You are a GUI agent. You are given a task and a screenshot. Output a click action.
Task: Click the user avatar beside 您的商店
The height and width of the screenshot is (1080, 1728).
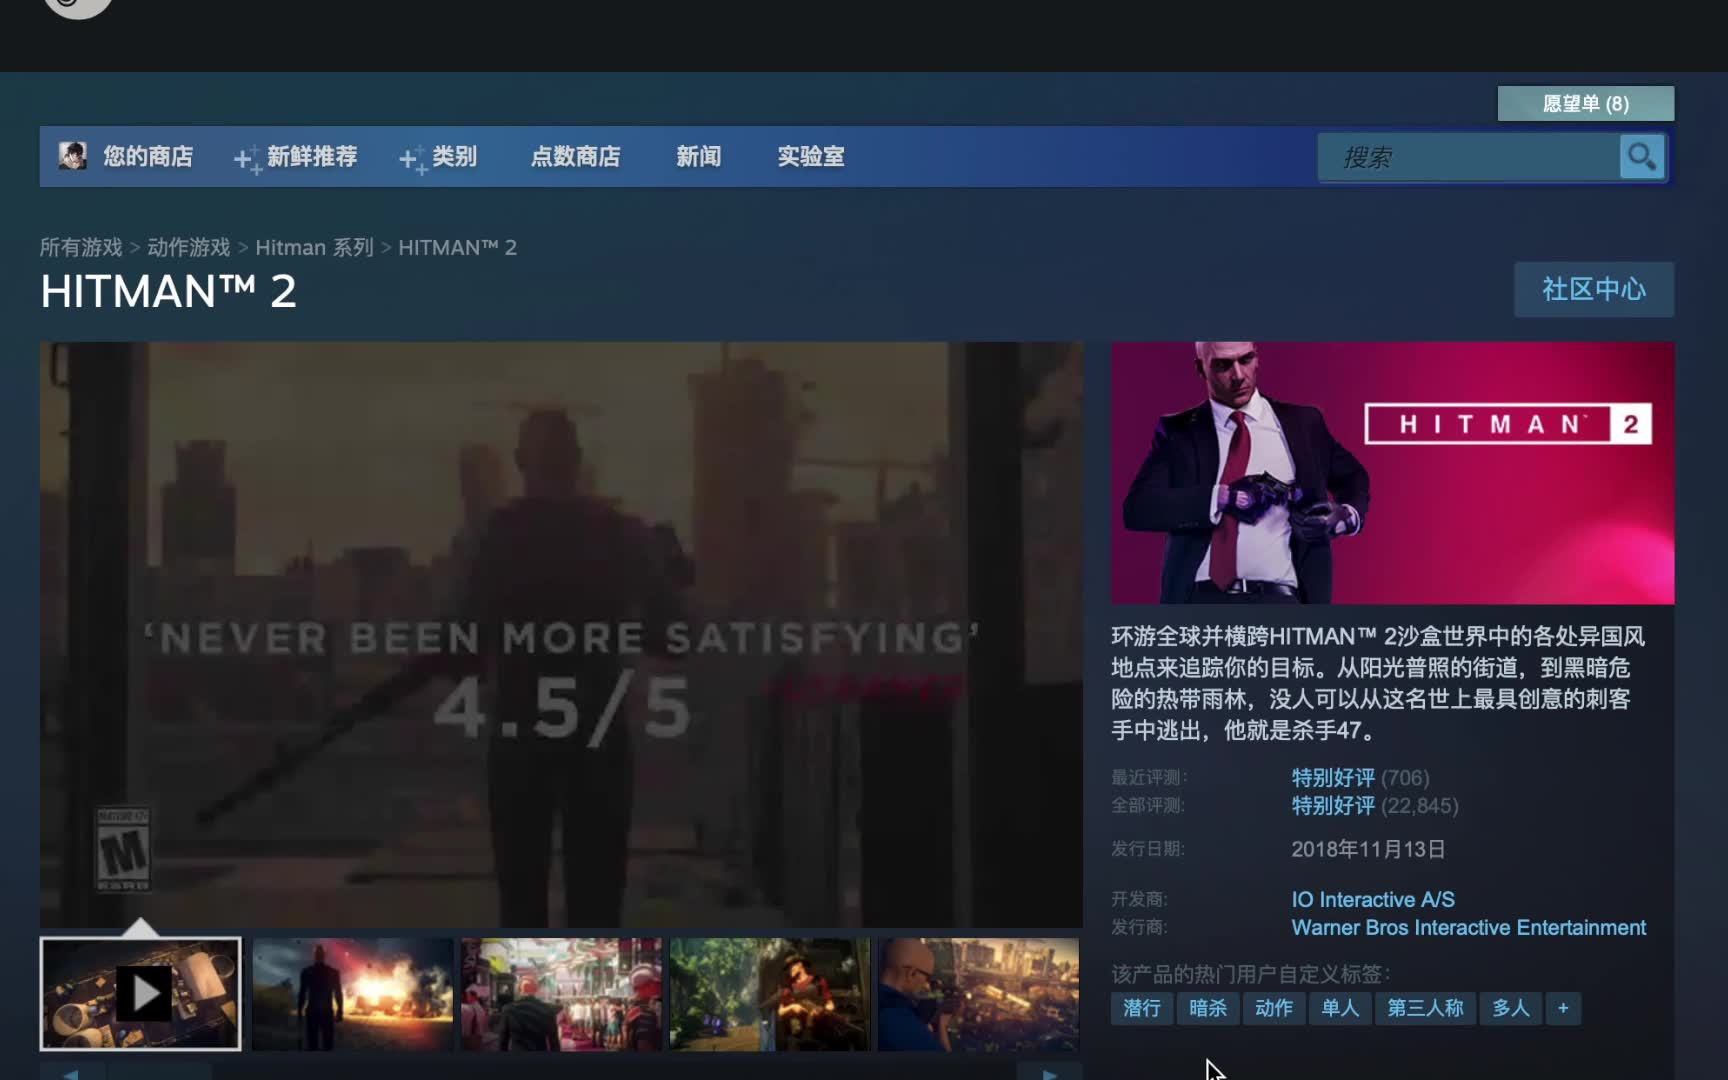[x=72, y=156]
